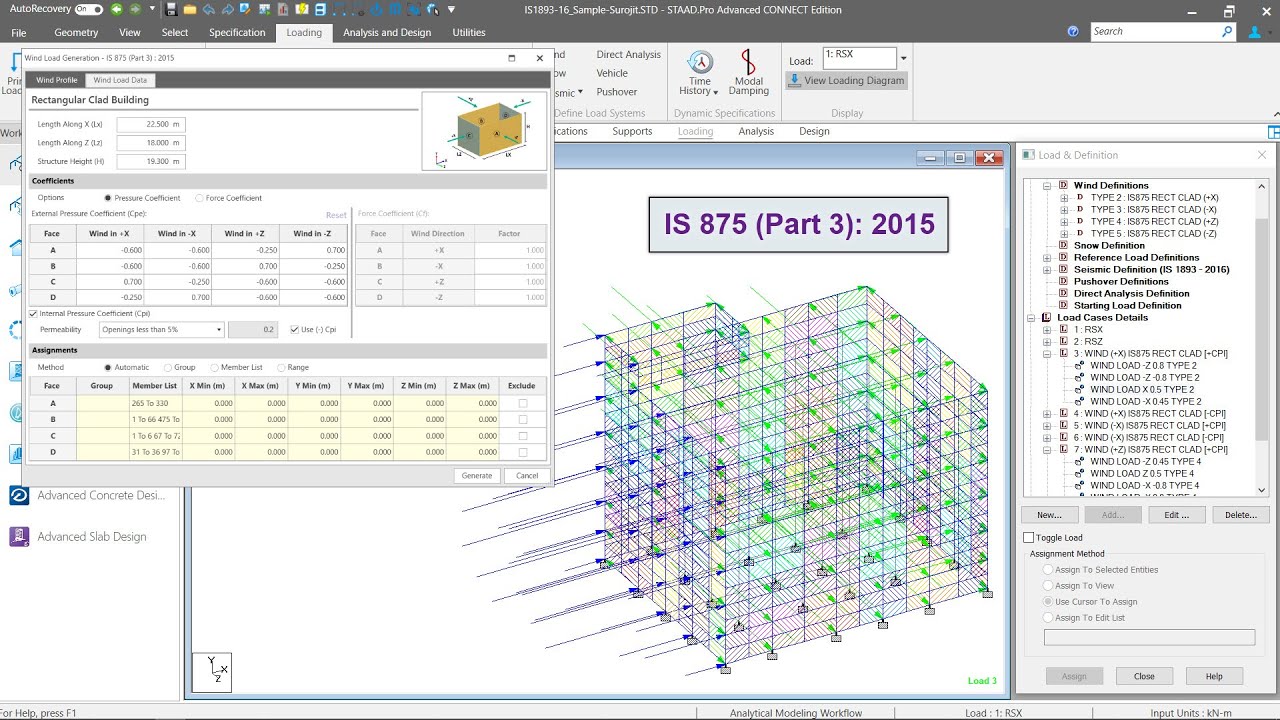Switch to the Geometry ribbon tab
Image resolution: width=1280 pixels, height=720 pixels.
(76, 32)
